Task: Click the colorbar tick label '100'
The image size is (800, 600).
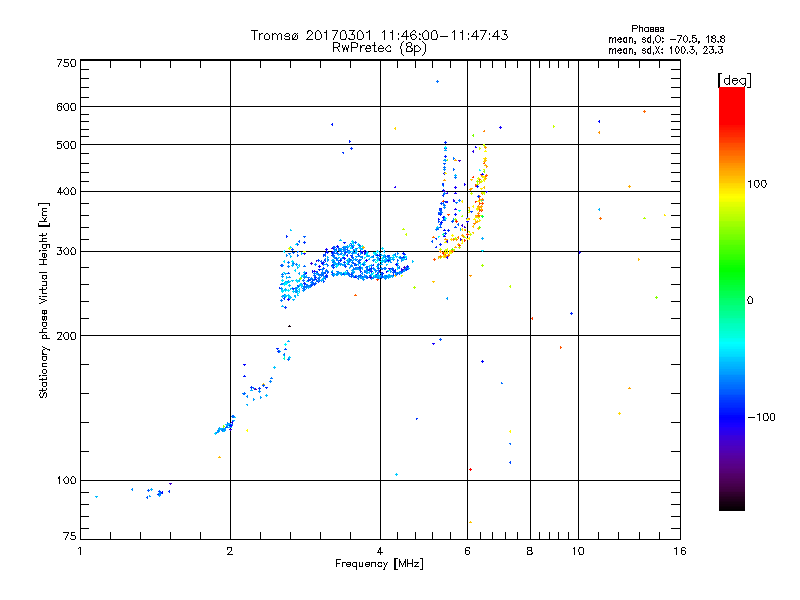Action: [x=757, y=184]
